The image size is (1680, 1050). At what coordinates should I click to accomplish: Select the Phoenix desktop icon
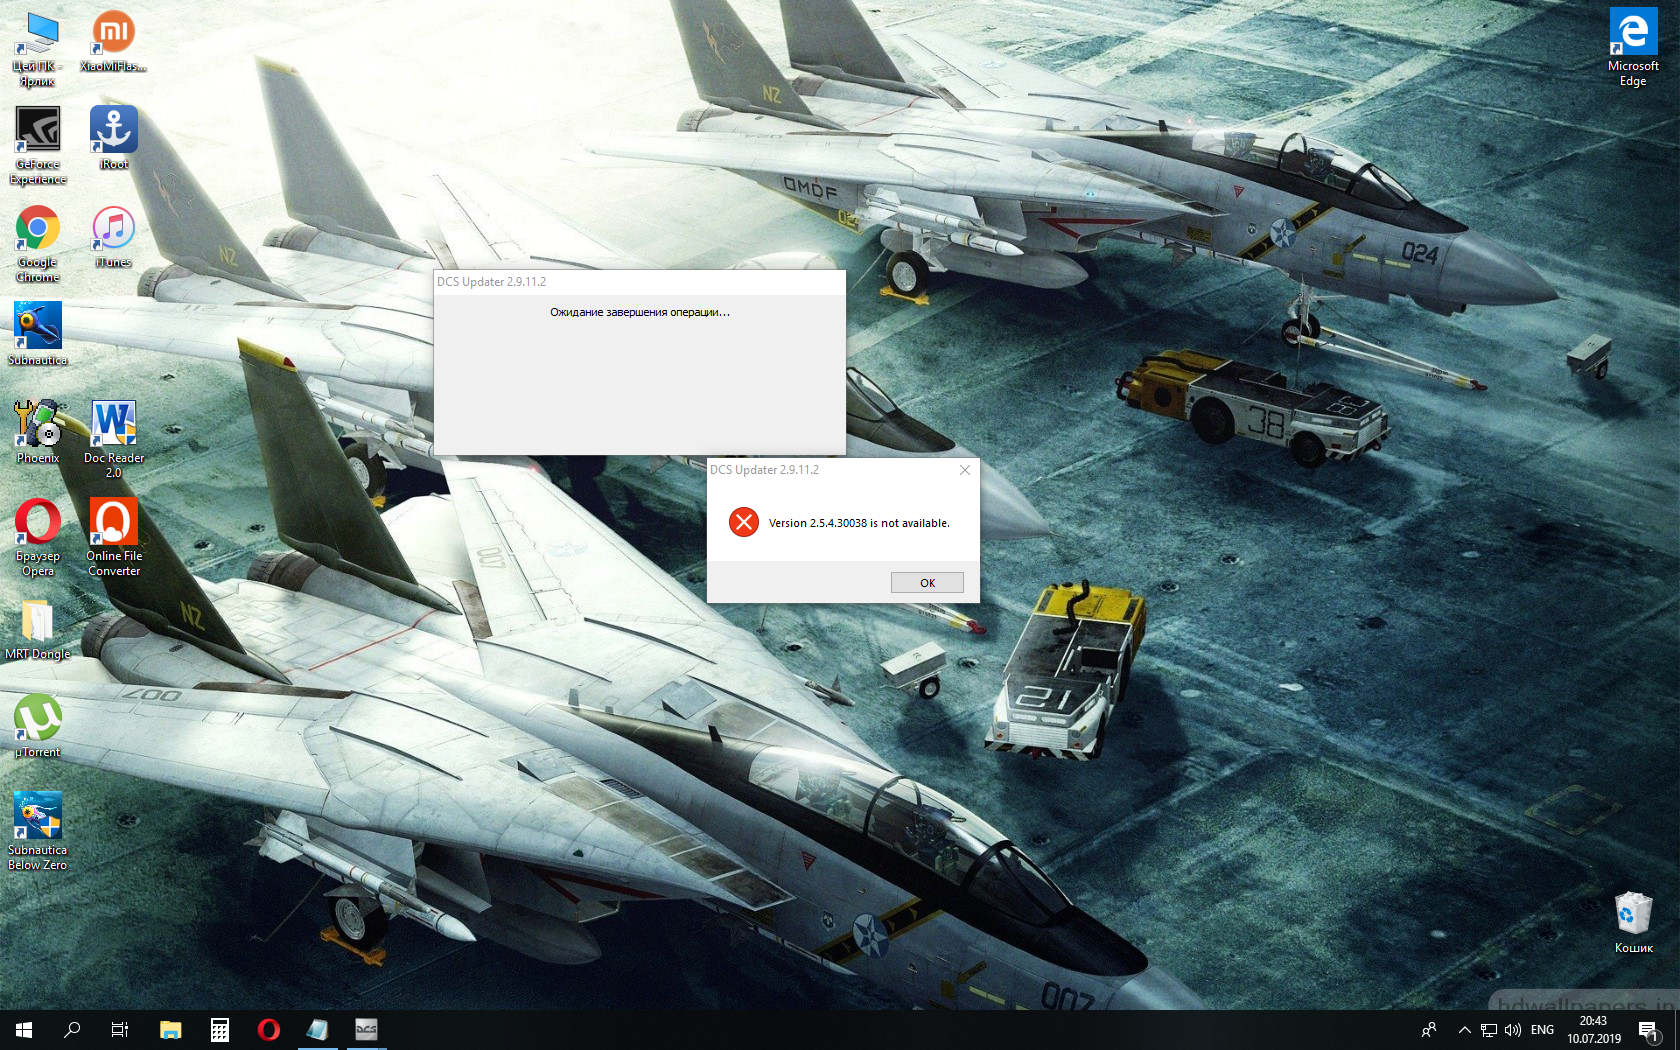[x=38, y=432]
